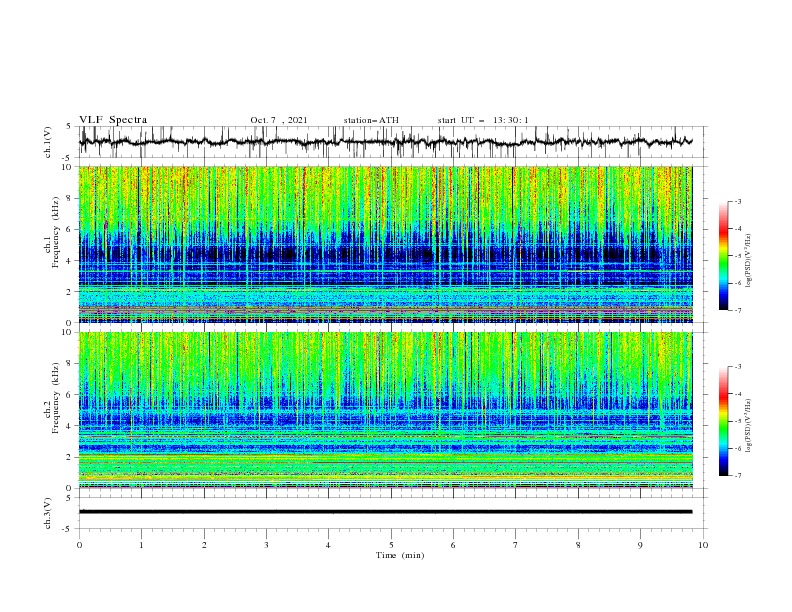Click the "VLF Spectra" title text
The height and width of the screenshot is (612, 792).
[113, 120]
